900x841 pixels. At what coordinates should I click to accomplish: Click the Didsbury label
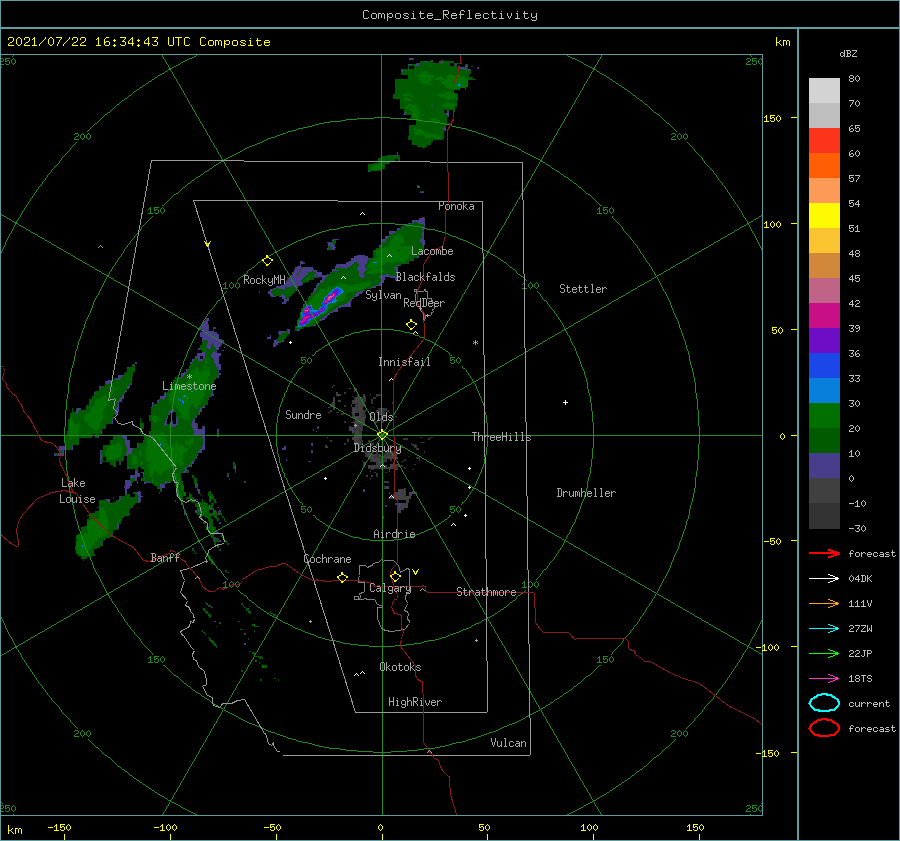click(x=377, y=448)
